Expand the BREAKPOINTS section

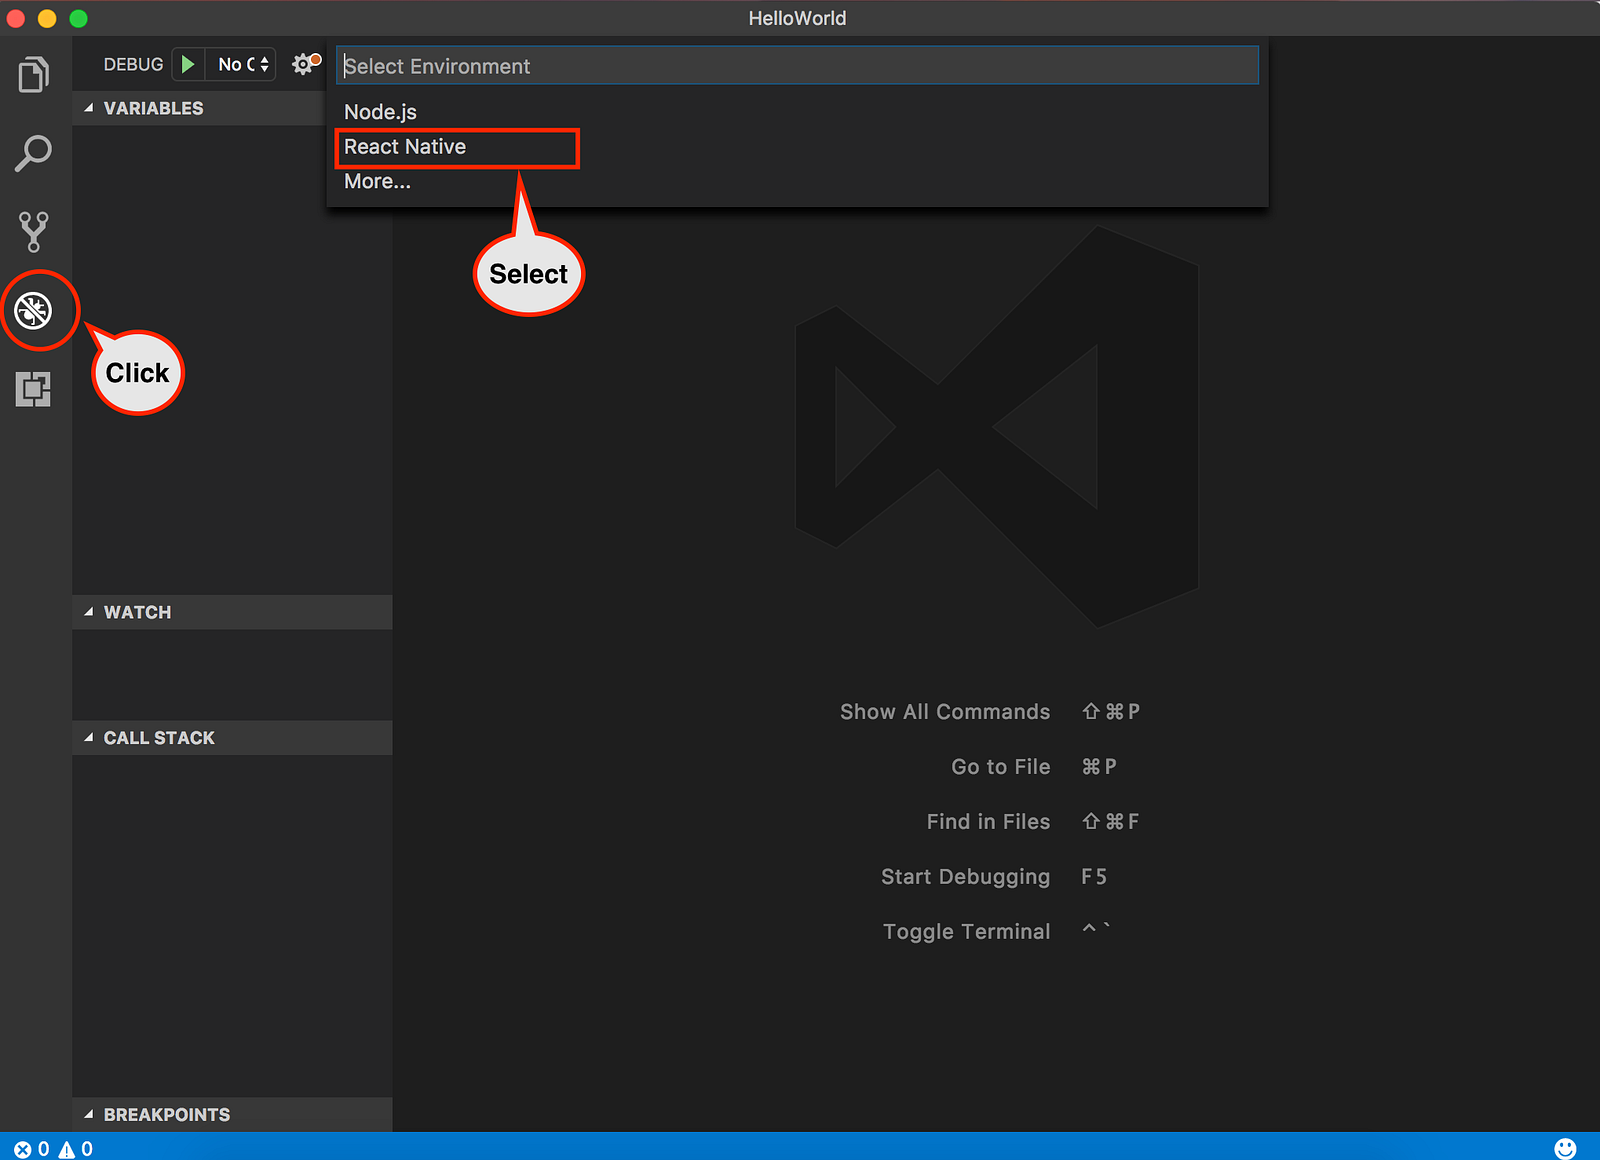(x=232, y=1114)
